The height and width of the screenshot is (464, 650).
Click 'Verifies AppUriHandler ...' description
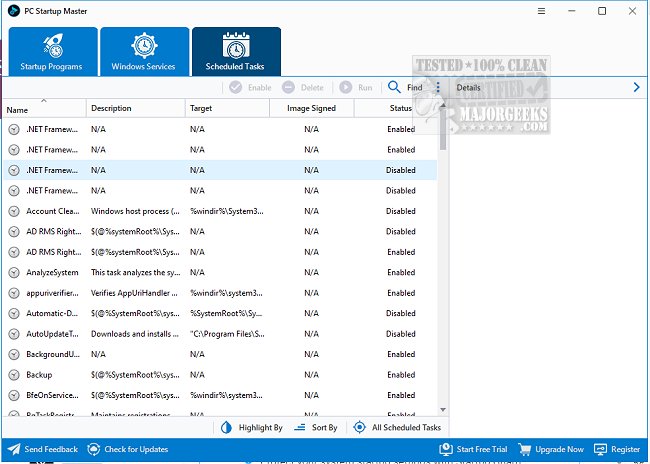pyautogui.click(x=134, y=293)
